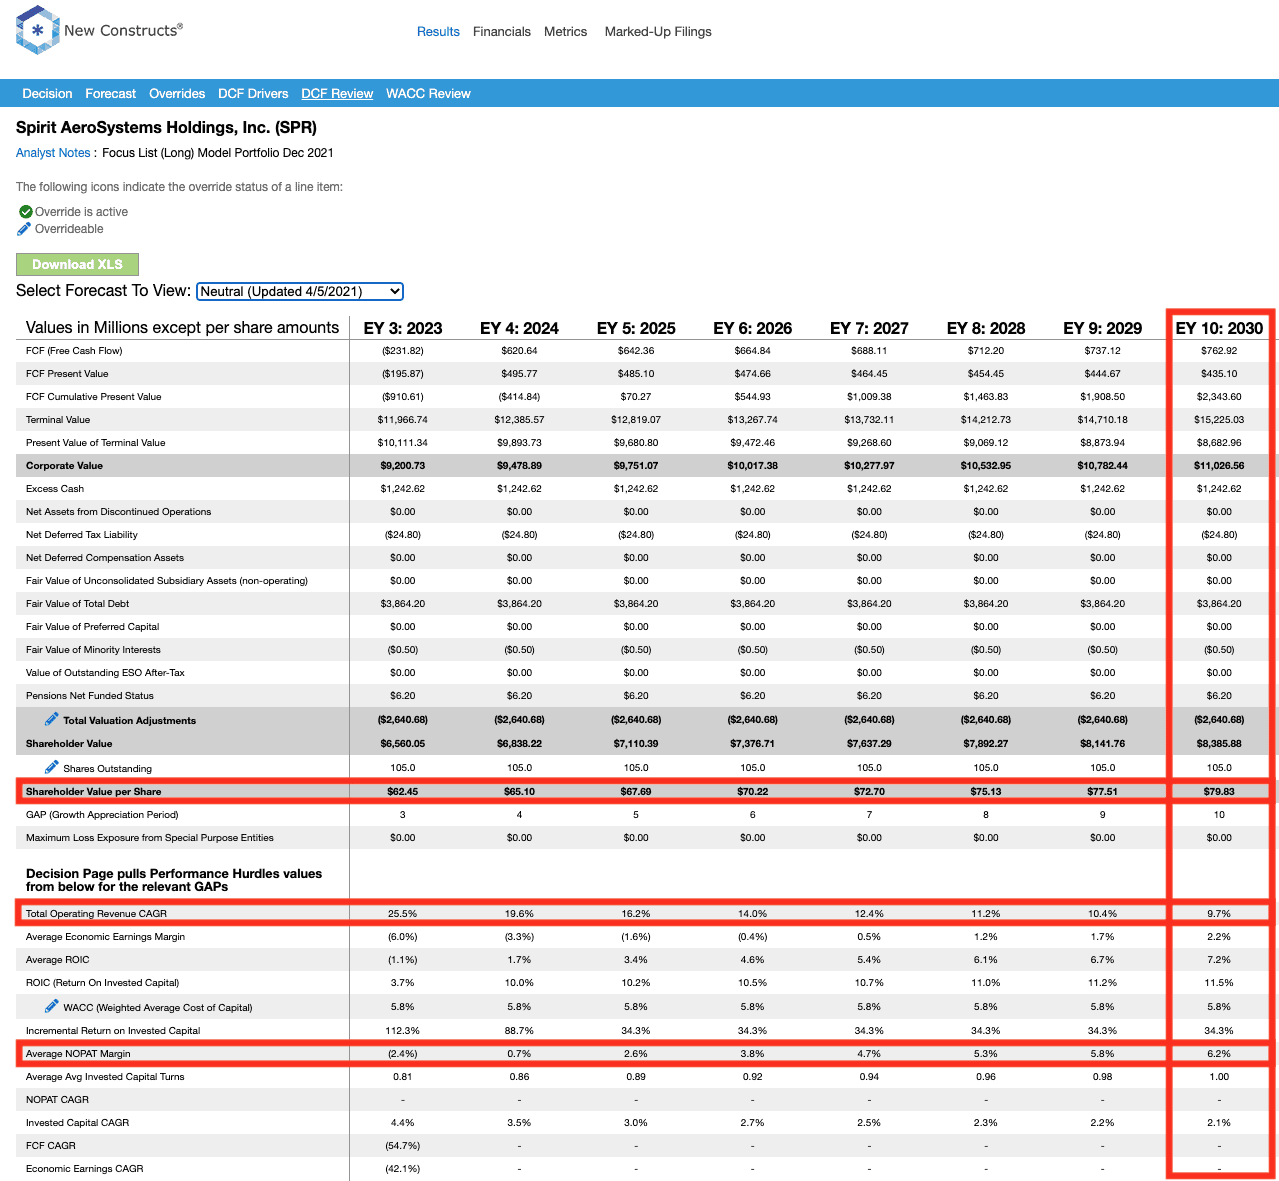
Task: Click the Download XLS button
Action: pyautogui.click(x=77, y=264)
